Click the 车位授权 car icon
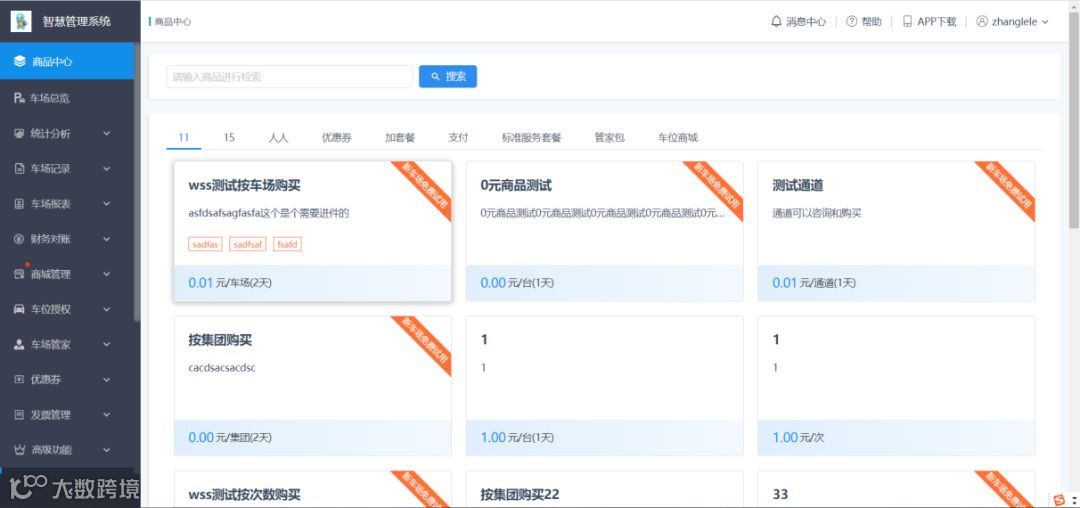 (x=19, y=309)
